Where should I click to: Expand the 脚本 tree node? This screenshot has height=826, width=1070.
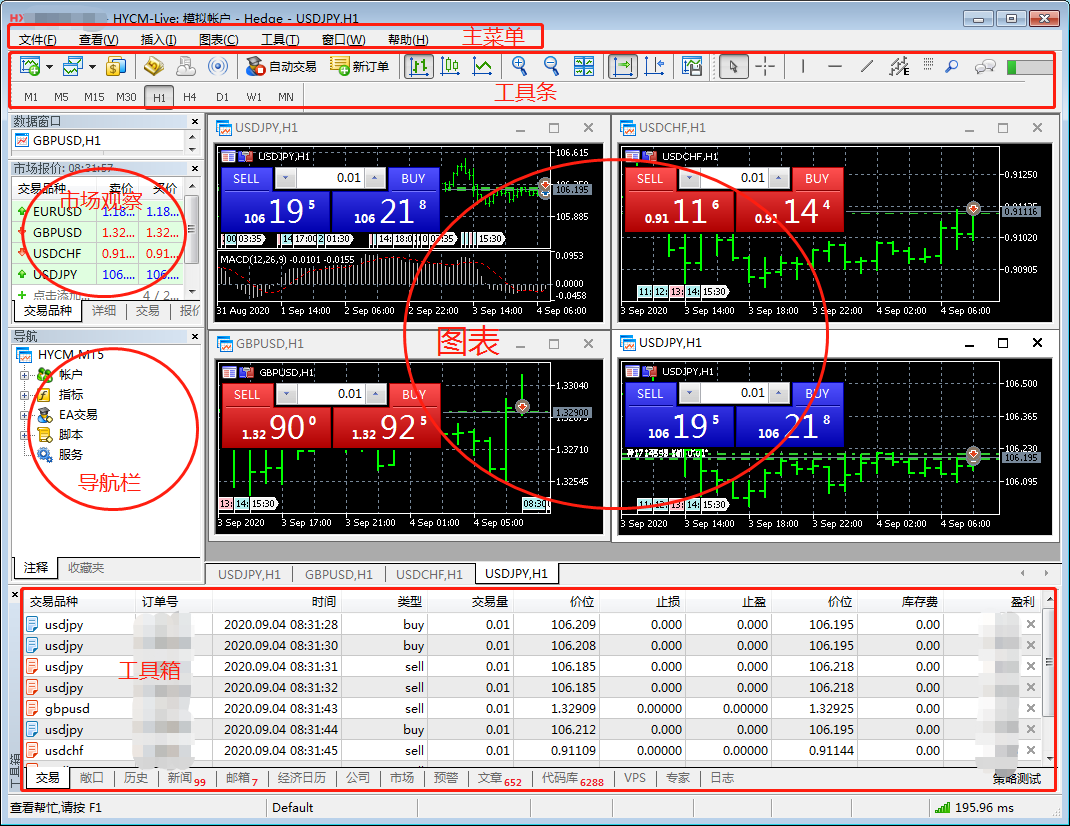(x=25, y=435)
